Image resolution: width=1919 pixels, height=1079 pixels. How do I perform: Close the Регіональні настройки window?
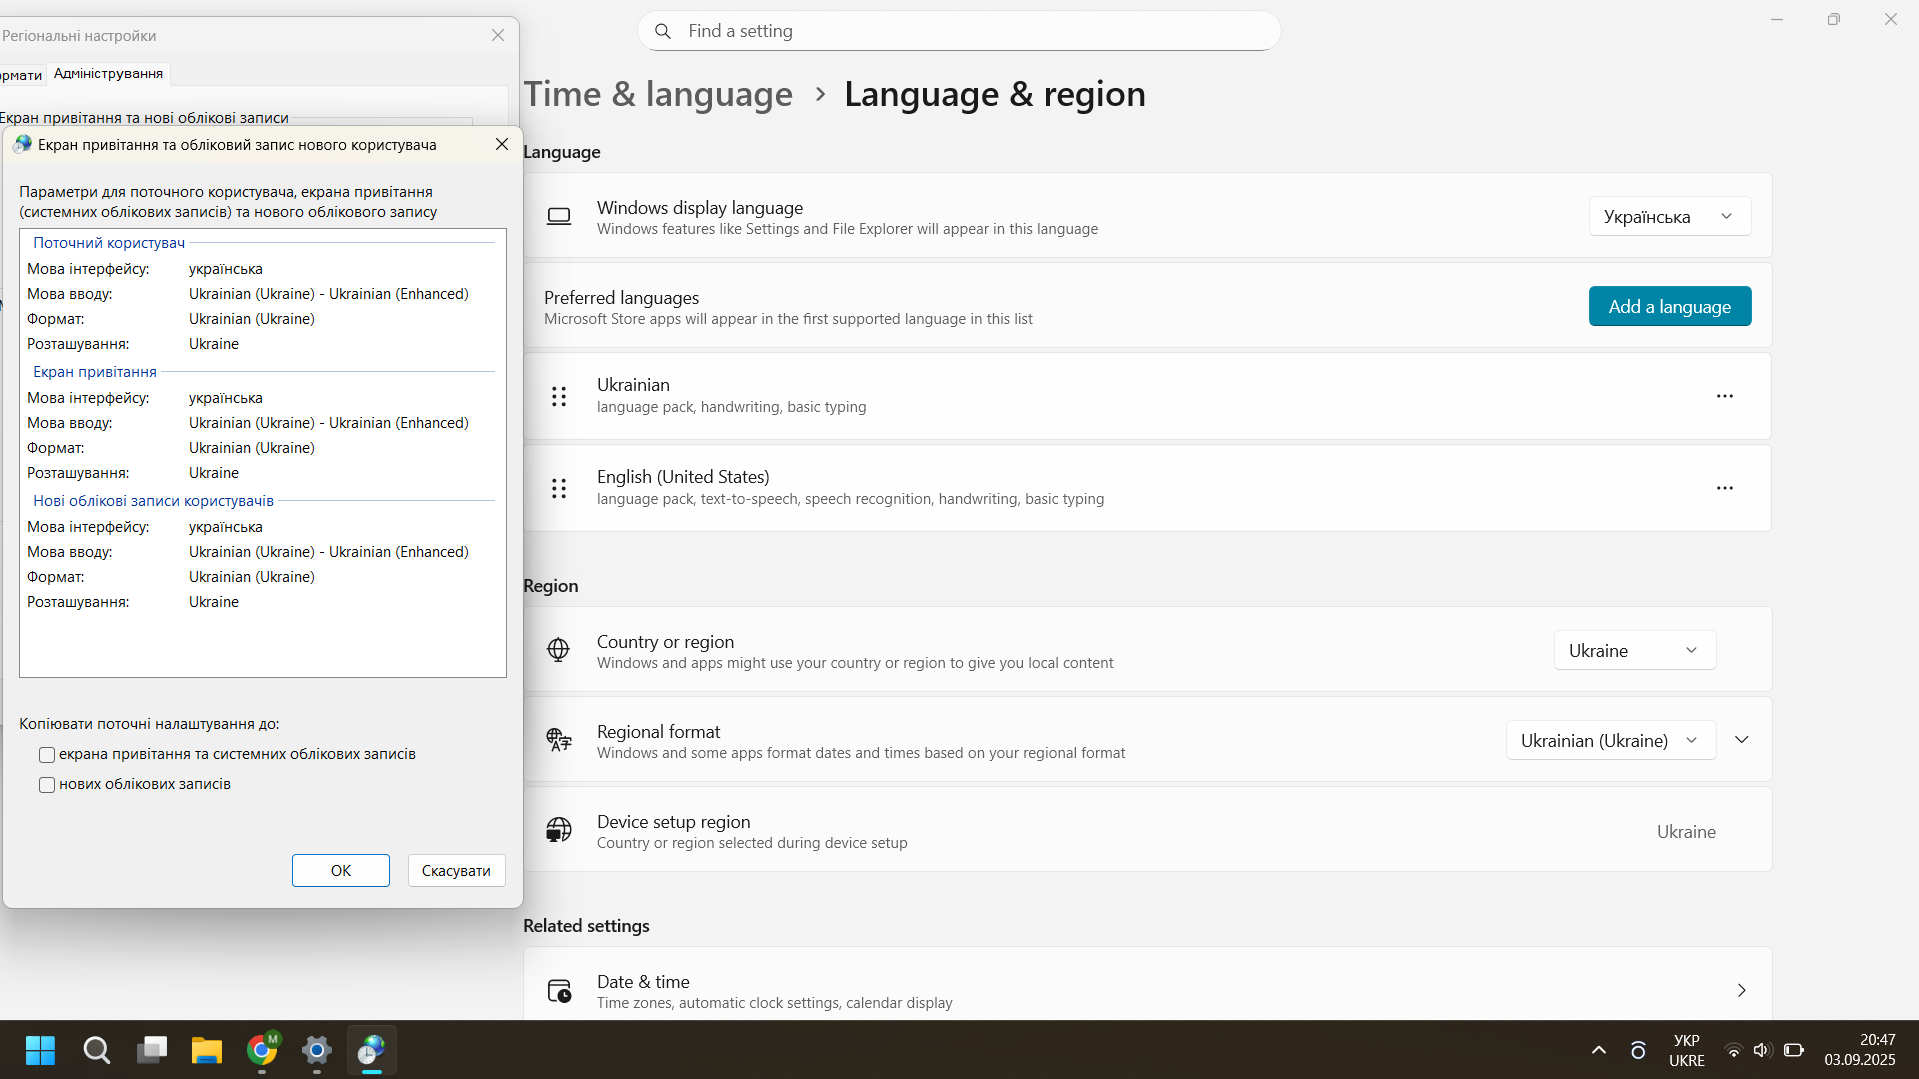coord(498,35)
